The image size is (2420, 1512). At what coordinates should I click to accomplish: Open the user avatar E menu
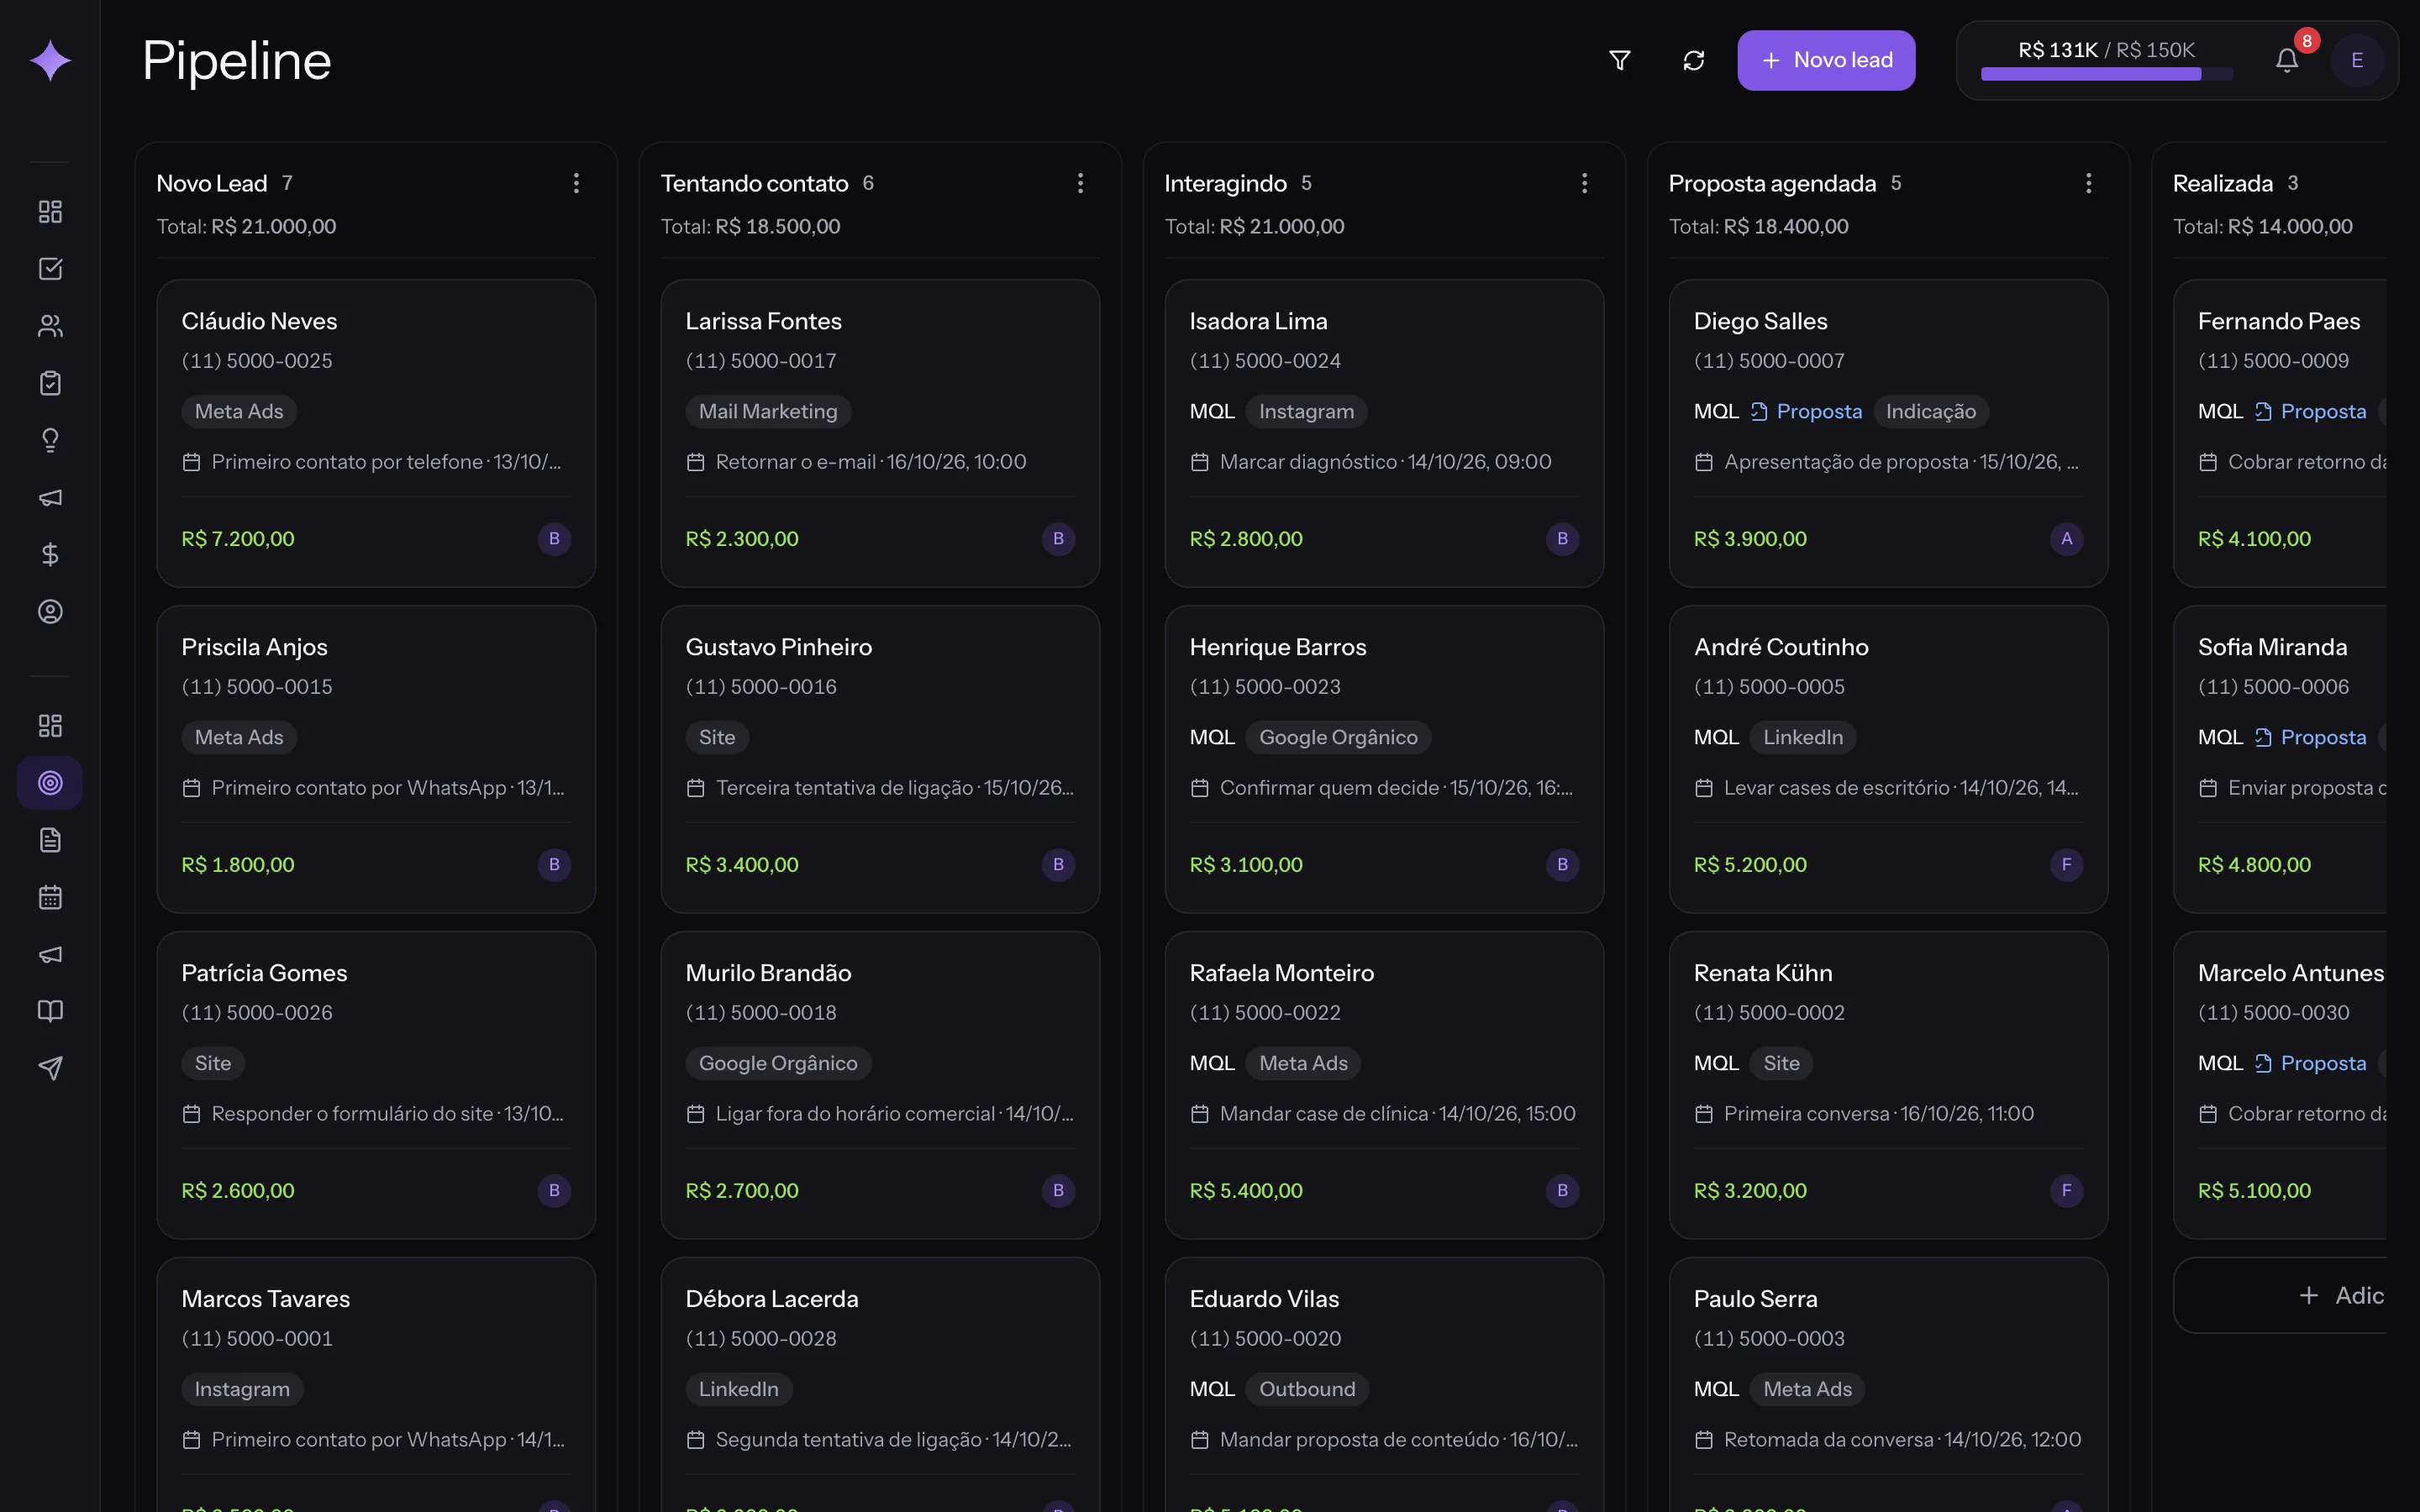(x=2357, y=60)
